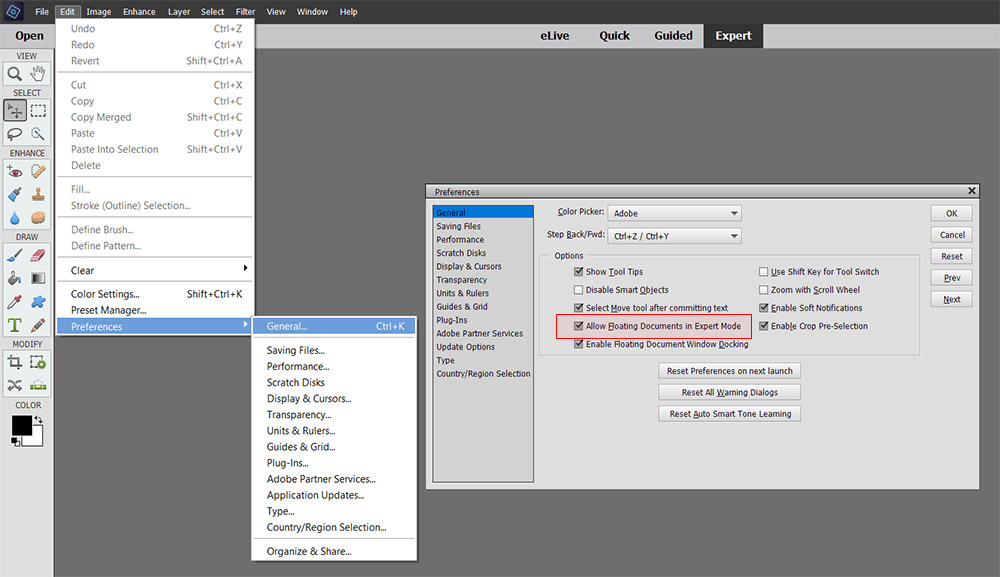
Task: Click Reset All Warning Dialogs
Action: (x=730, y=392)
